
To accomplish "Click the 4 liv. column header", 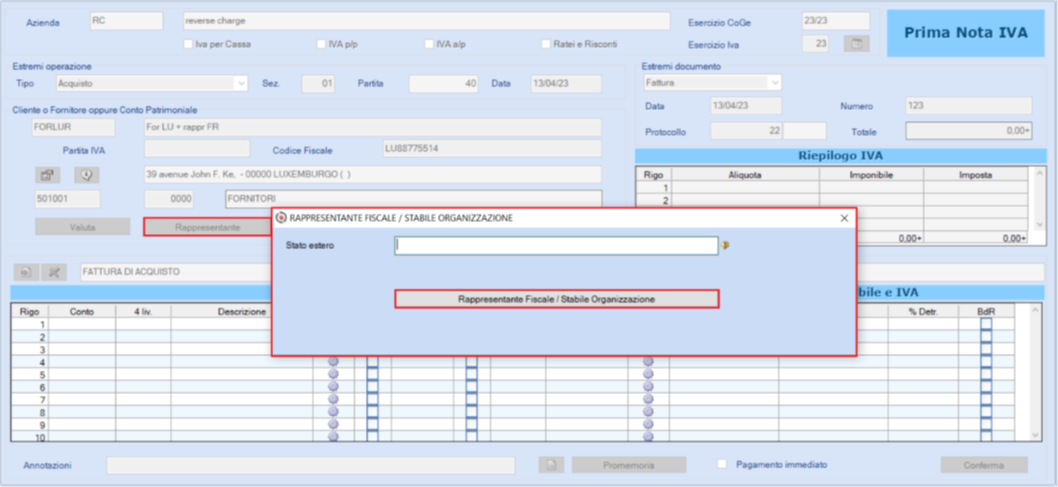I will [x=143, y=311].
